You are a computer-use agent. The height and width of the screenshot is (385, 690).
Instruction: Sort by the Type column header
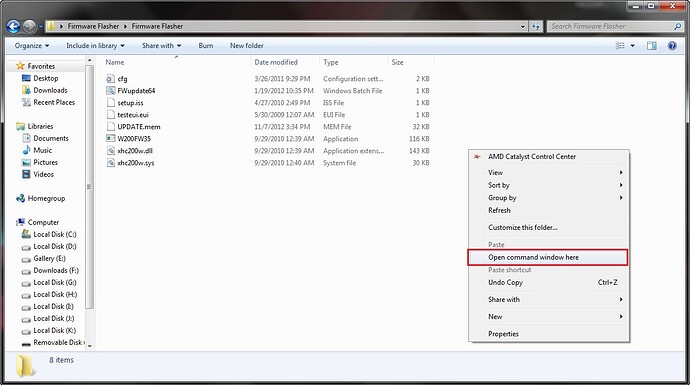(354, 62)
